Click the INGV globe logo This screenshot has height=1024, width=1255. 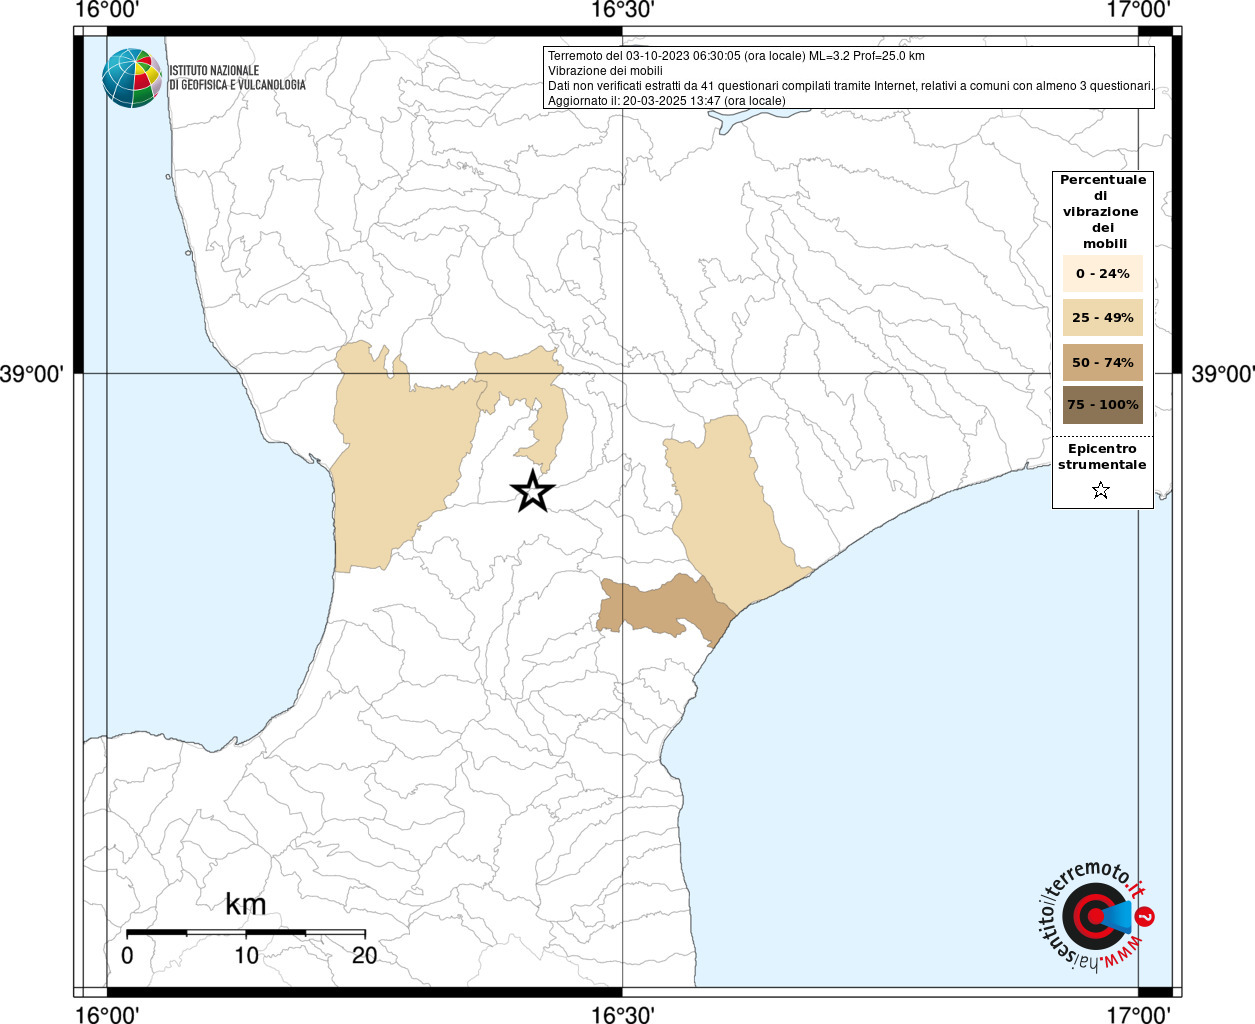point(132,78)
